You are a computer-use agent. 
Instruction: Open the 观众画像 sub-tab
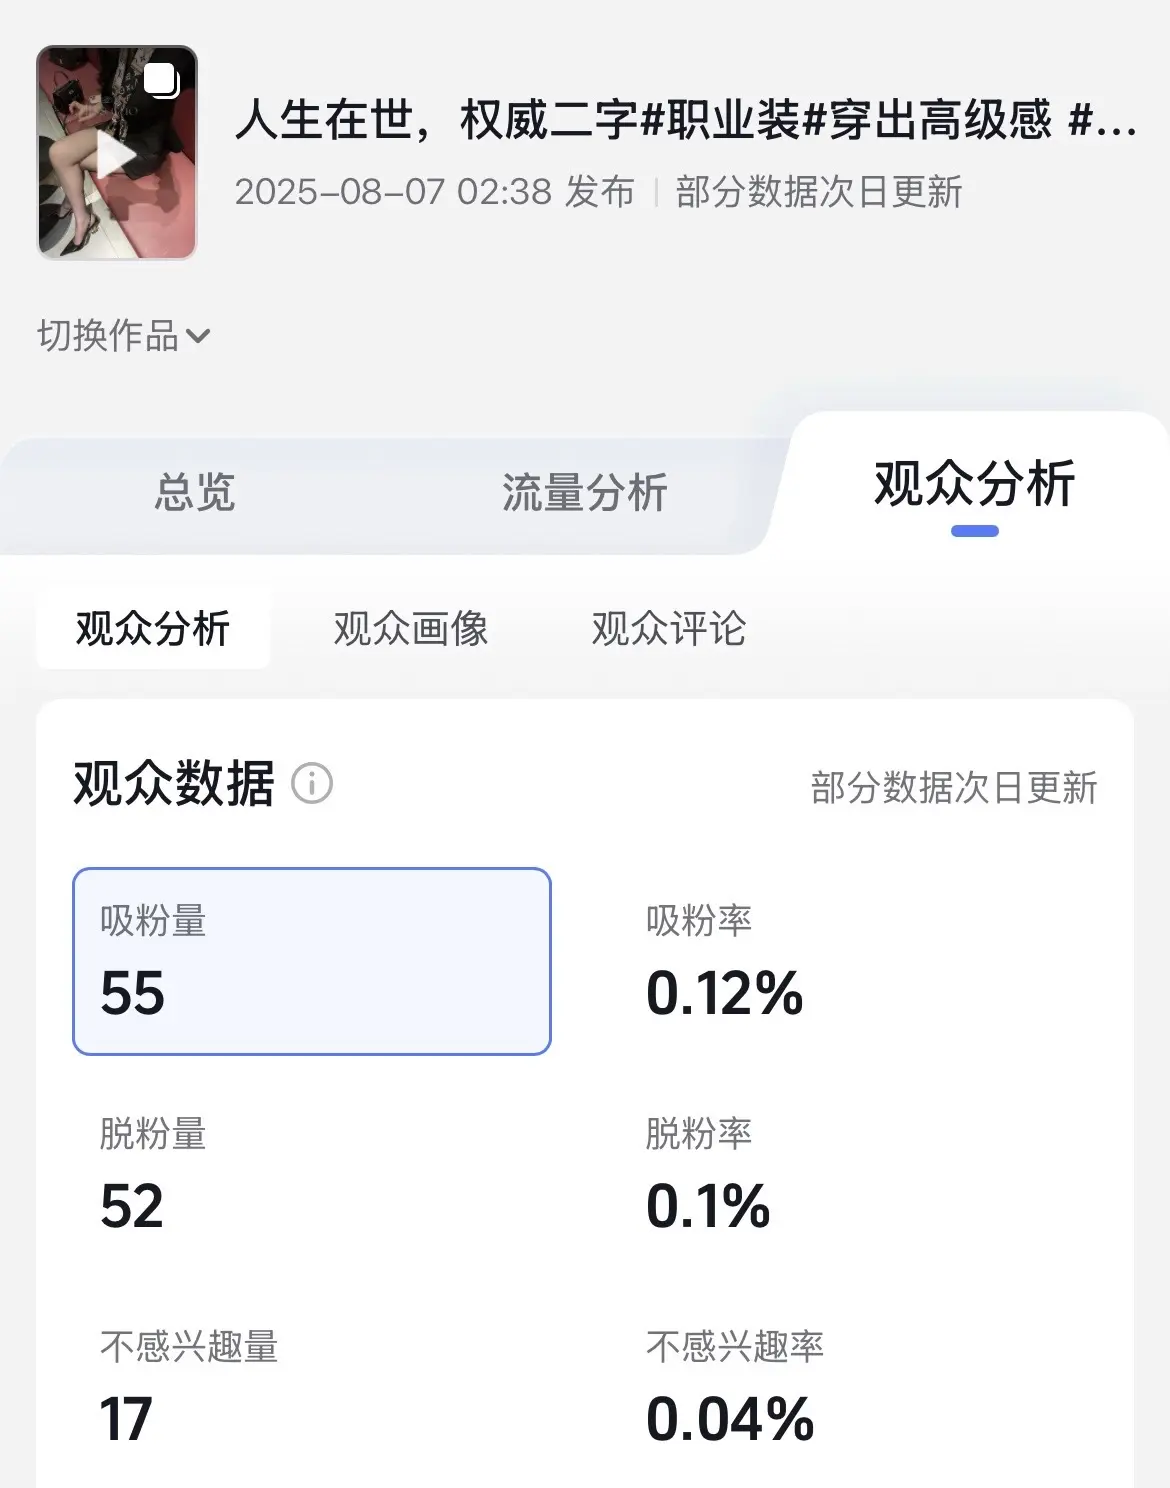411,629
